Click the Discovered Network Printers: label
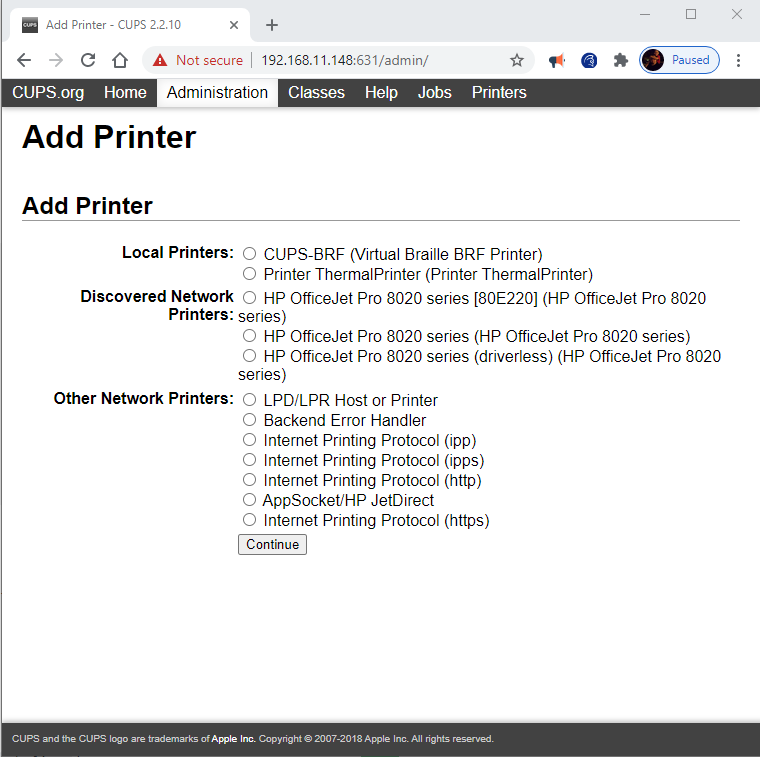This screenshot has width=760, height=757. (157, 305)
